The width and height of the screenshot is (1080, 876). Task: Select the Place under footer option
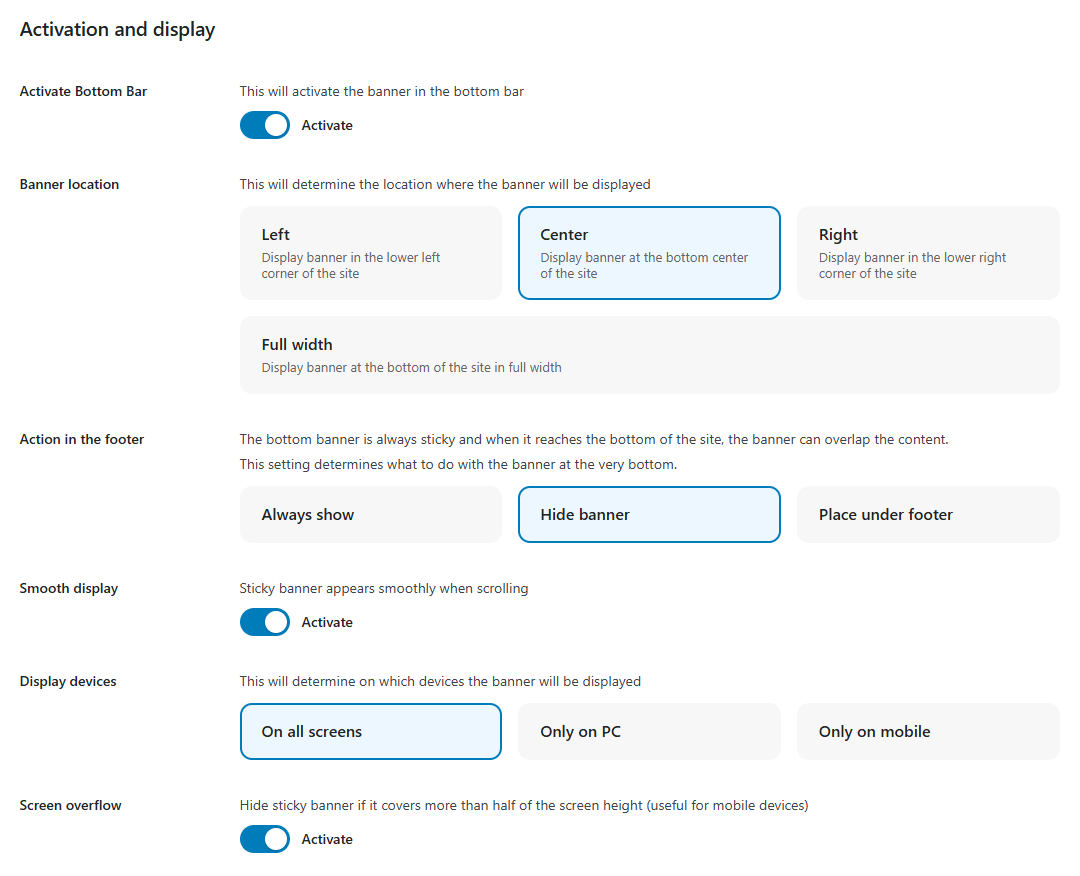(927, 515)
